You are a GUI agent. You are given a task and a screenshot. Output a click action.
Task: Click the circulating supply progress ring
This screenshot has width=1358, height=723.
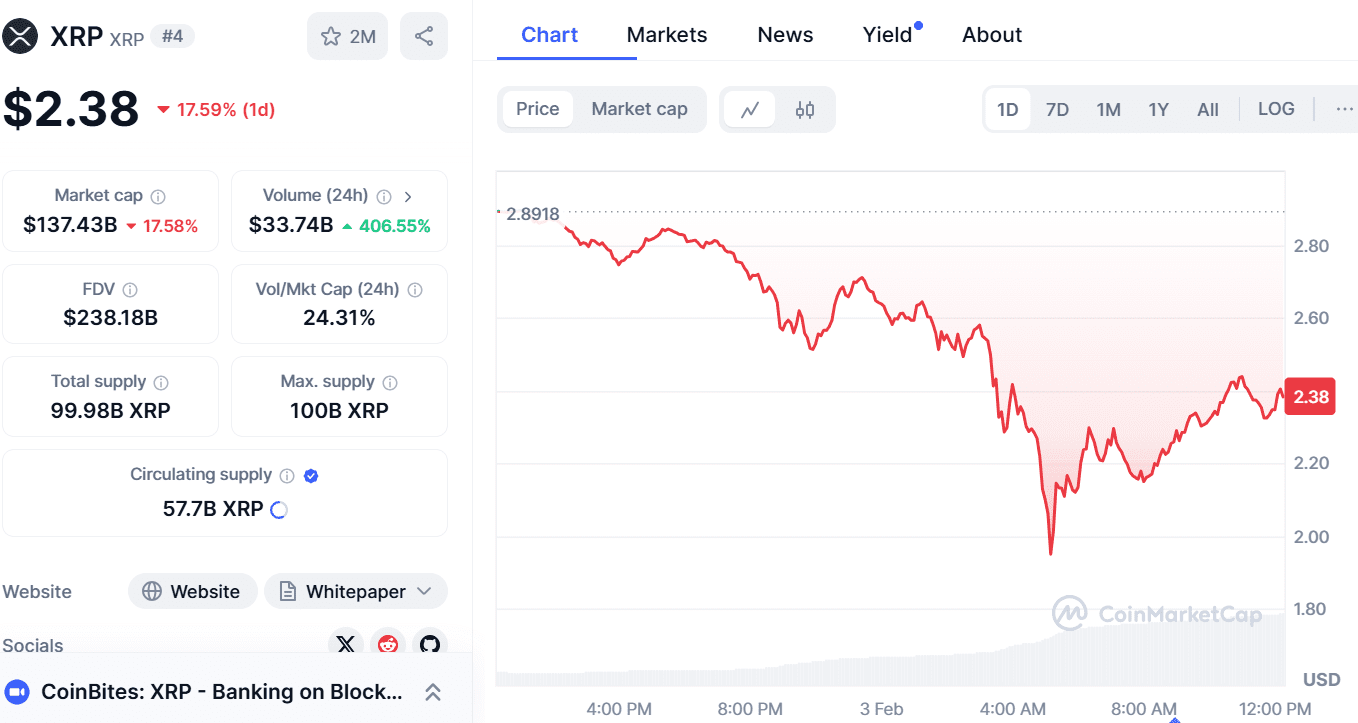(278, 509)
